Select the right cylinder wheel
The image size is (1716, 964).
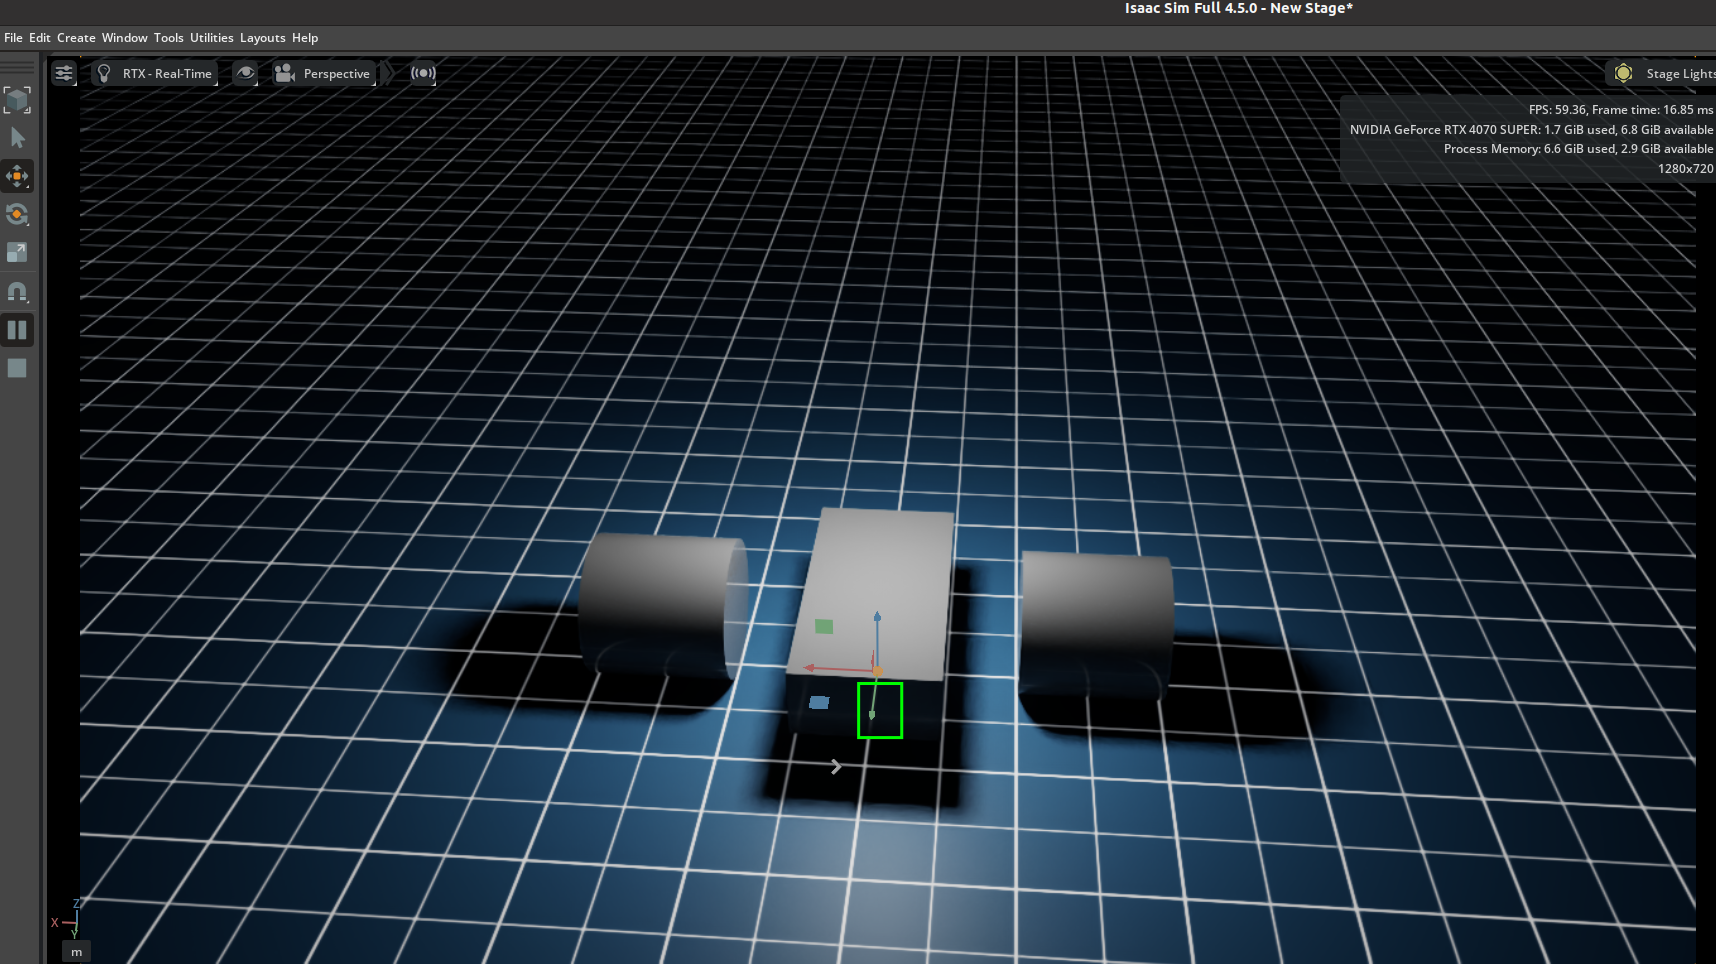[1096, 625]
